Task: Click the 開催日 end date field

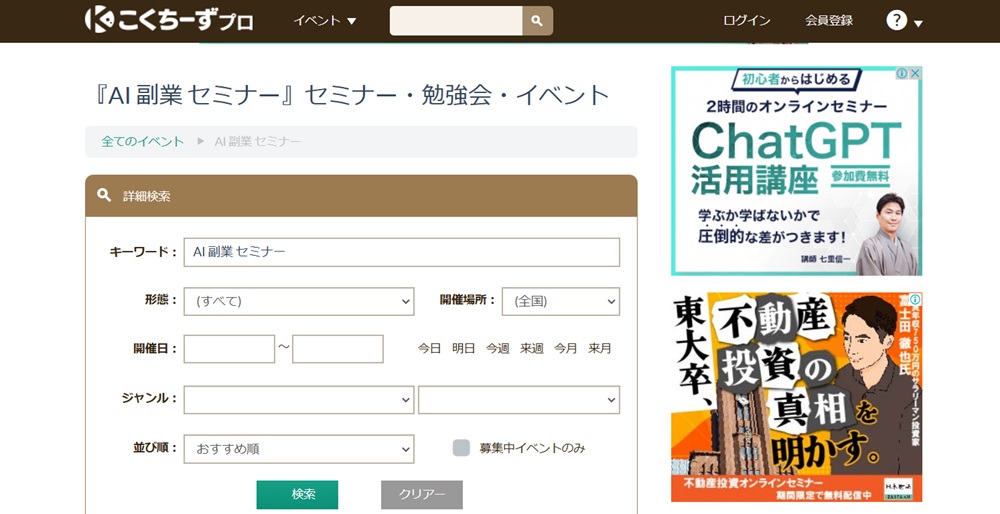Action: click(338, 349)
